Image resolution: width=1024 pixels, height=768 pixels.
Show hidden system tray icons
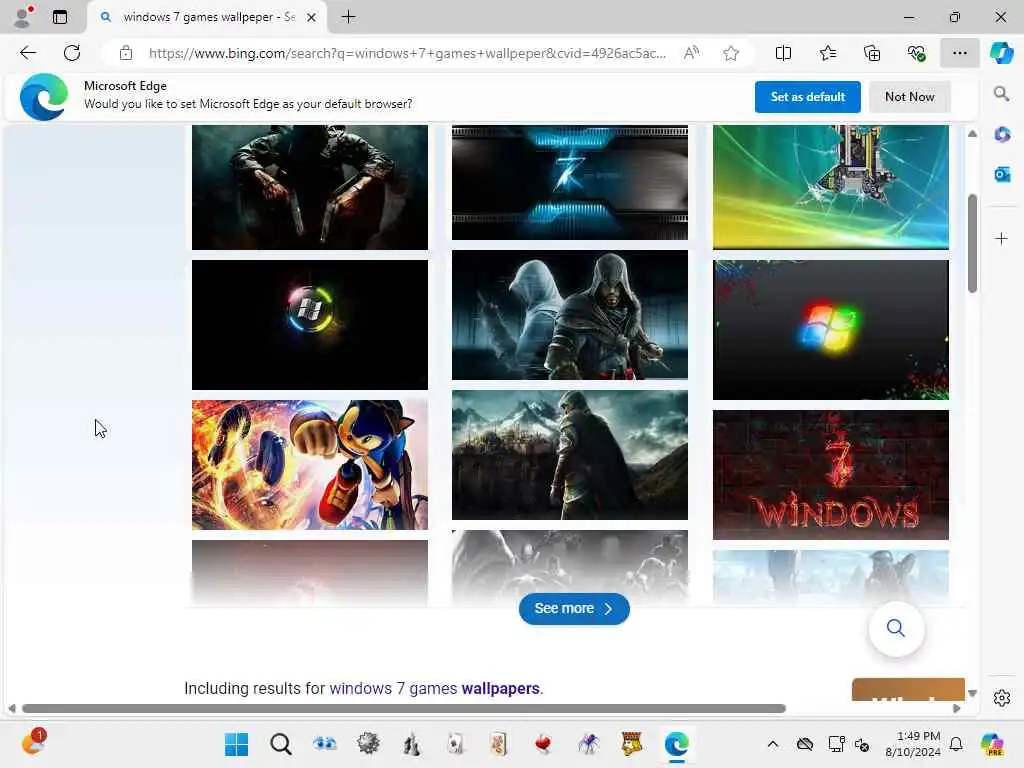(773, 744)
